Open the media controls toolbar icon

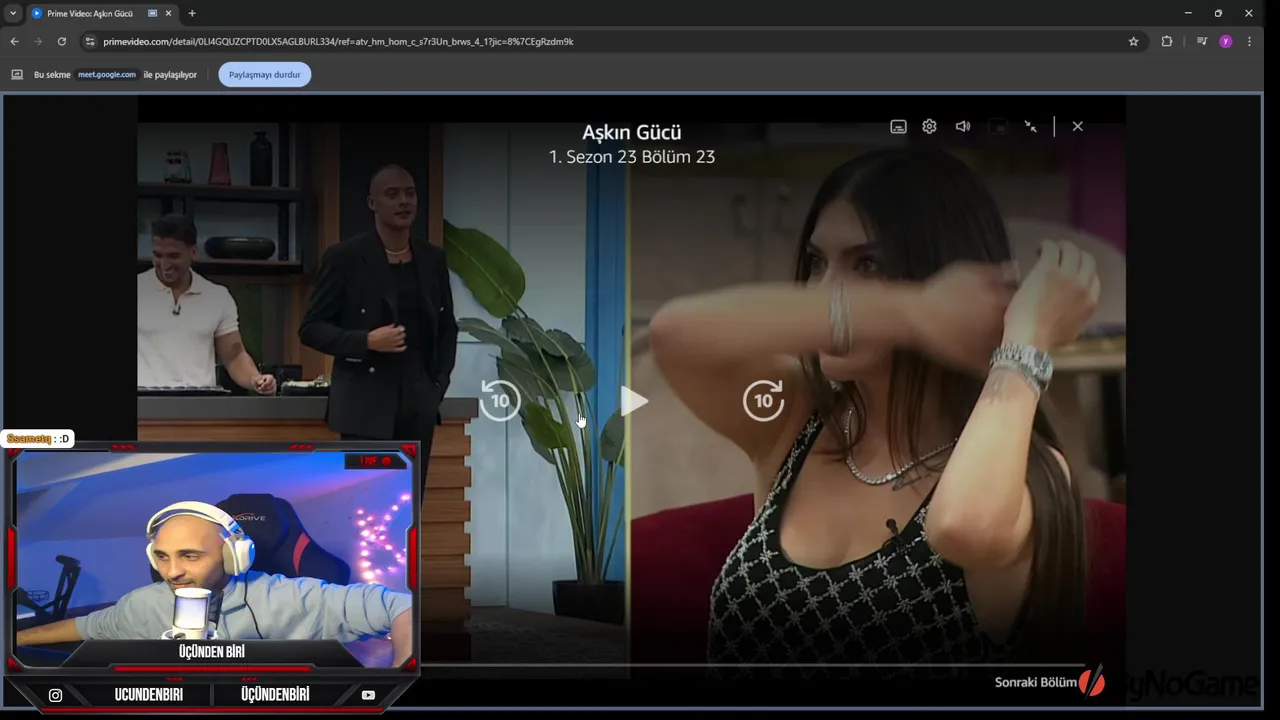click(1202, 41)
